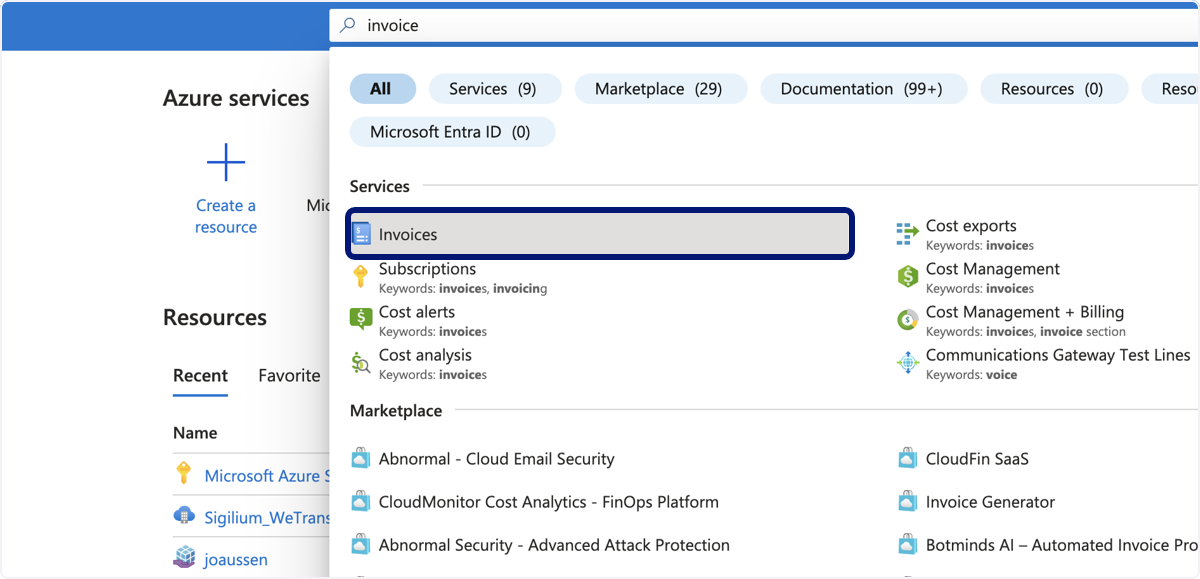Click the Invoice Generator marketplace icon
This screenshot has height=579, width=1200.
click(907, 502)
